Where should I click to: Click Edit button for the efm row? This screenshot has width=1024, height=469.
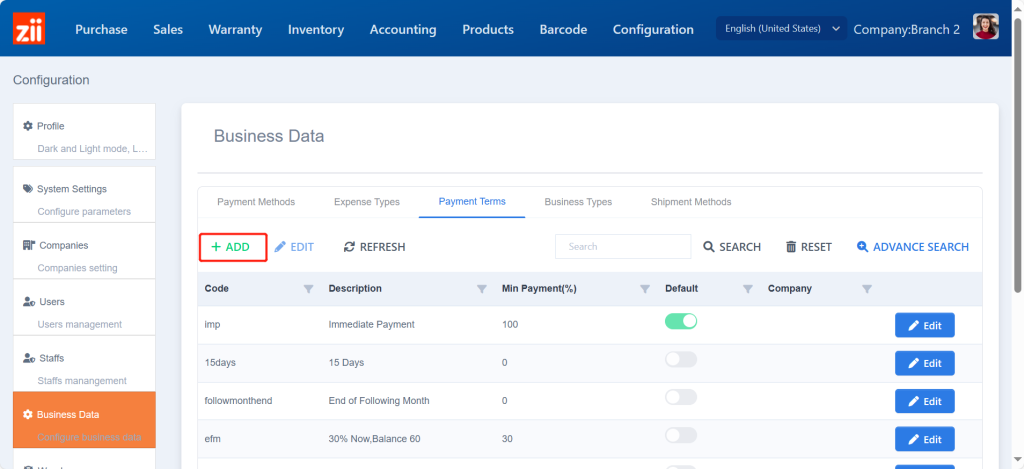click(x=924, y=439)
